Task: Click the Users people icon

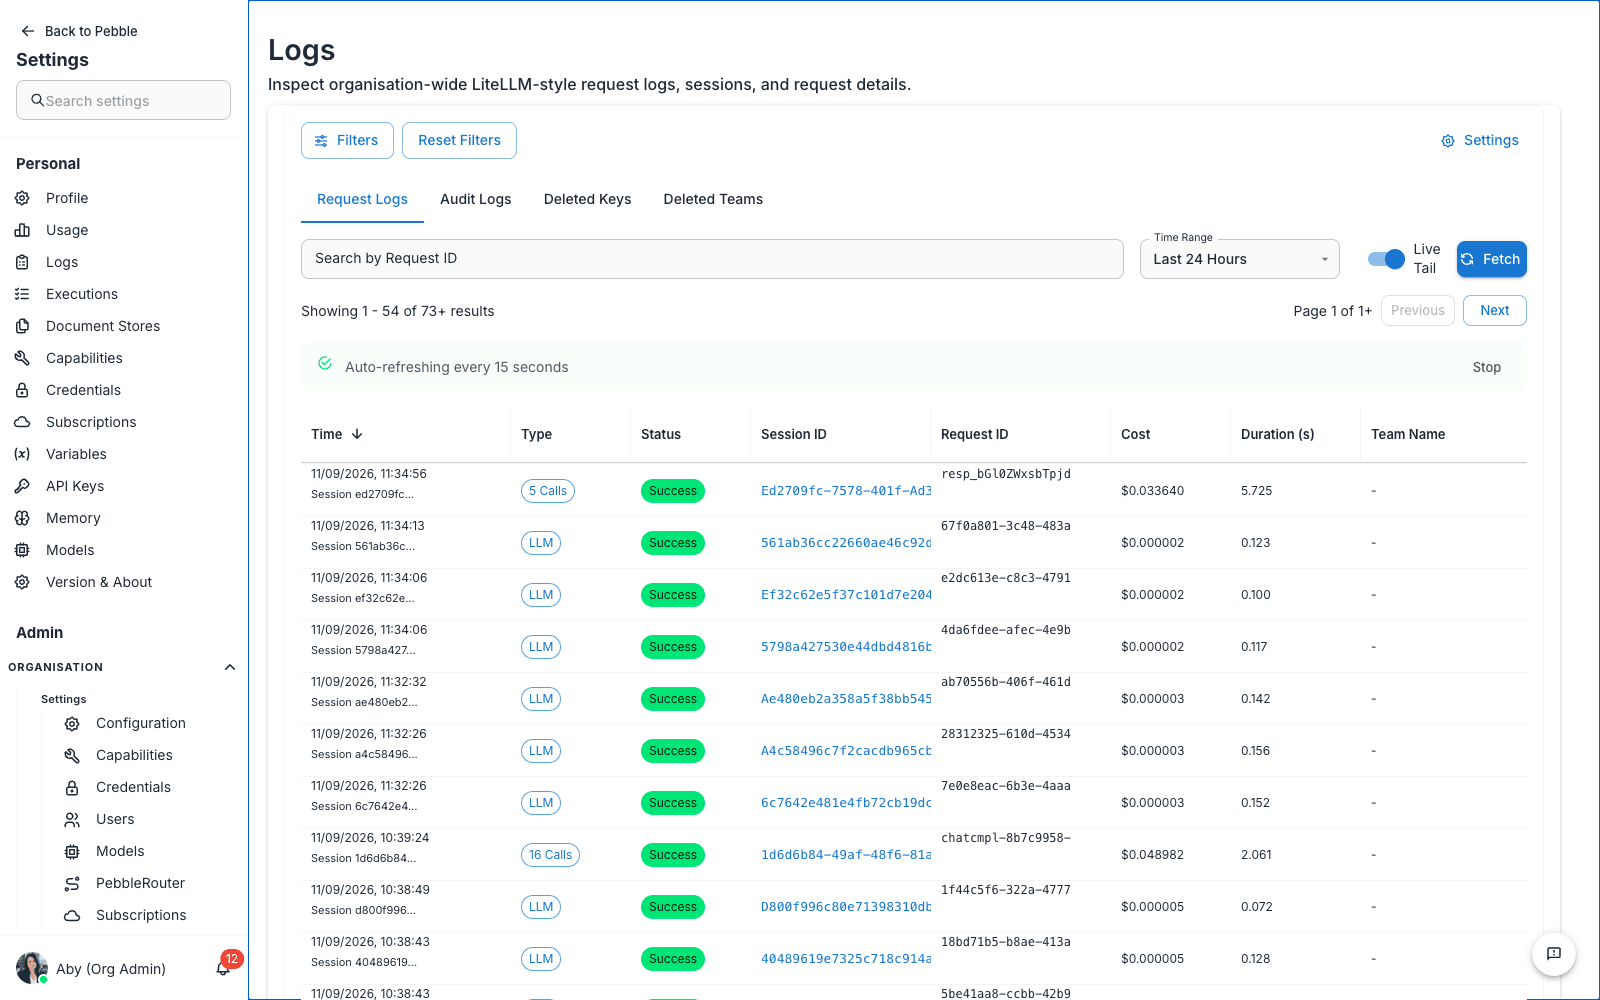Action: (72, 820)
